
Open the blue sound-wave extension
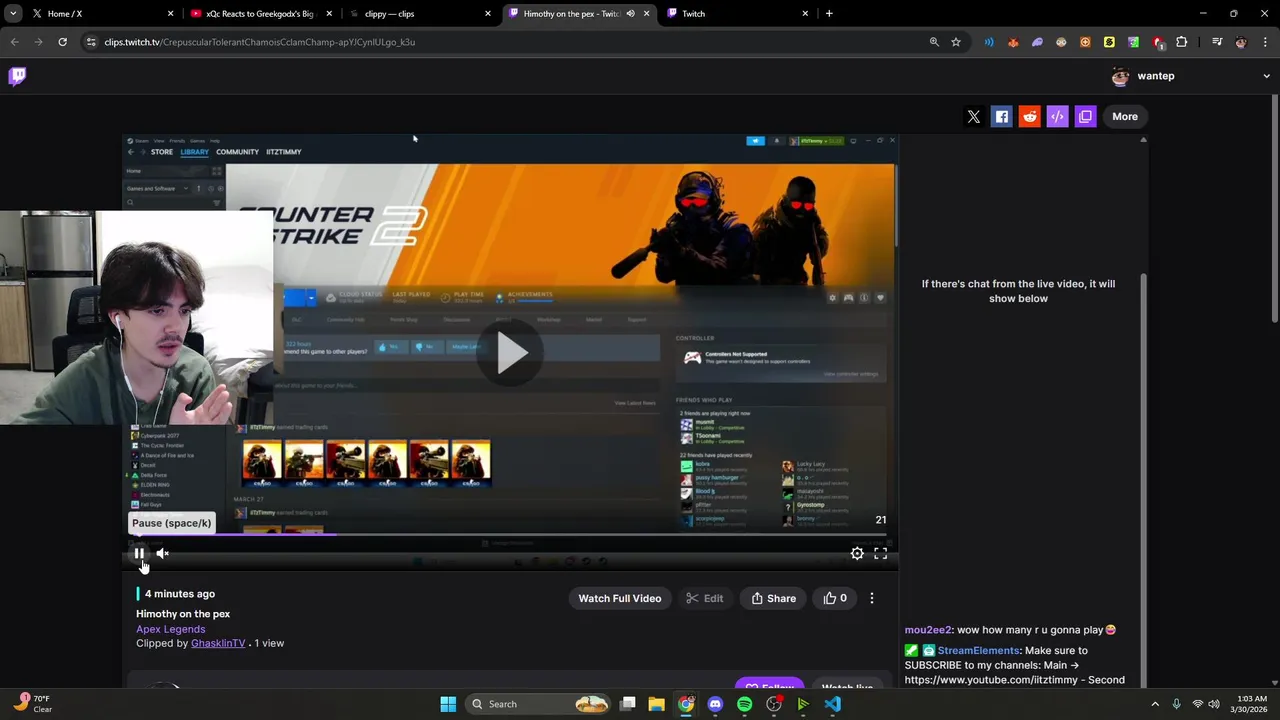coord(989,42)
